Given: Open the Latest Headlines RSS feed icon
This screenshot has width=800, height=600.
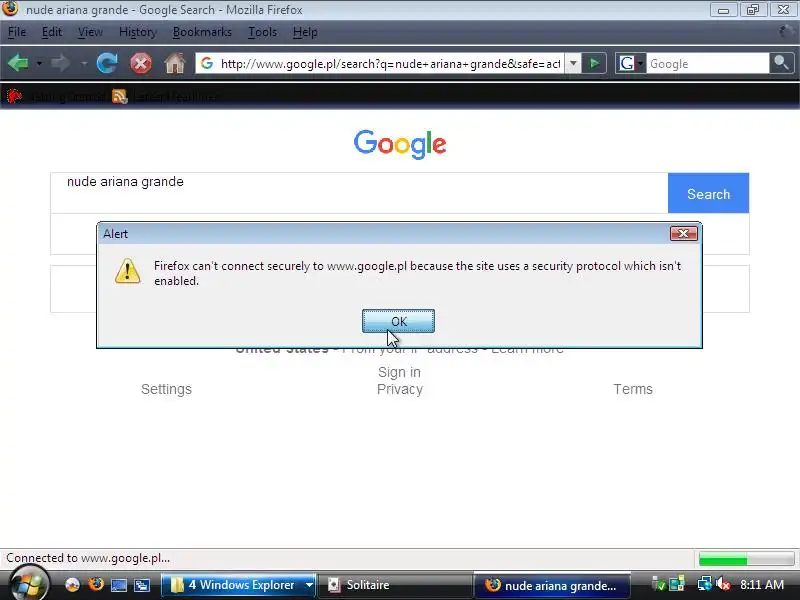Looking at the screenshot, I should pyautogui.click(x=119, y=96).
